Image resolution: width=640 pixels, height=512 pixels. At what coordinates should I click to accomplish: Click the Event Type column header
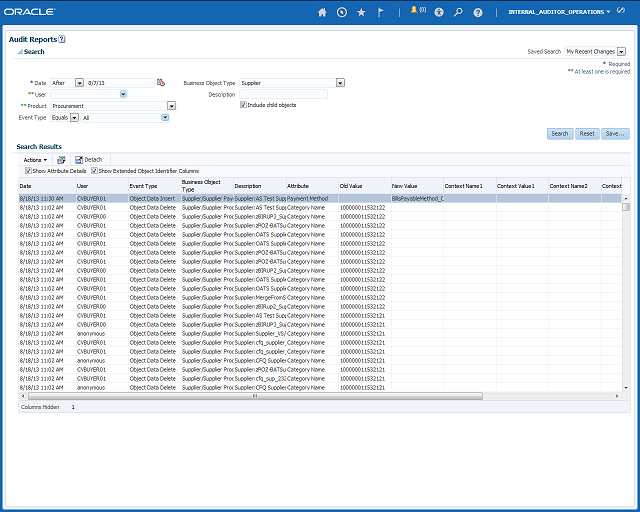coord(155,186)
